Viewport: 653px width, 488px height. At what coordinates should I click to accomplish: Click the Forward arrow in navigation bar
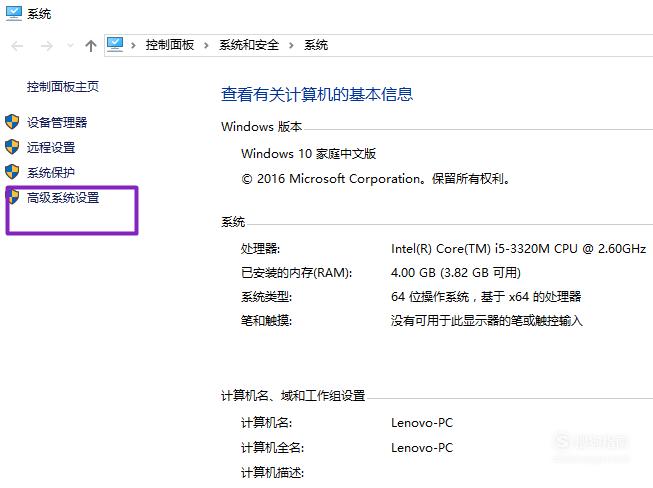(47, 46)
